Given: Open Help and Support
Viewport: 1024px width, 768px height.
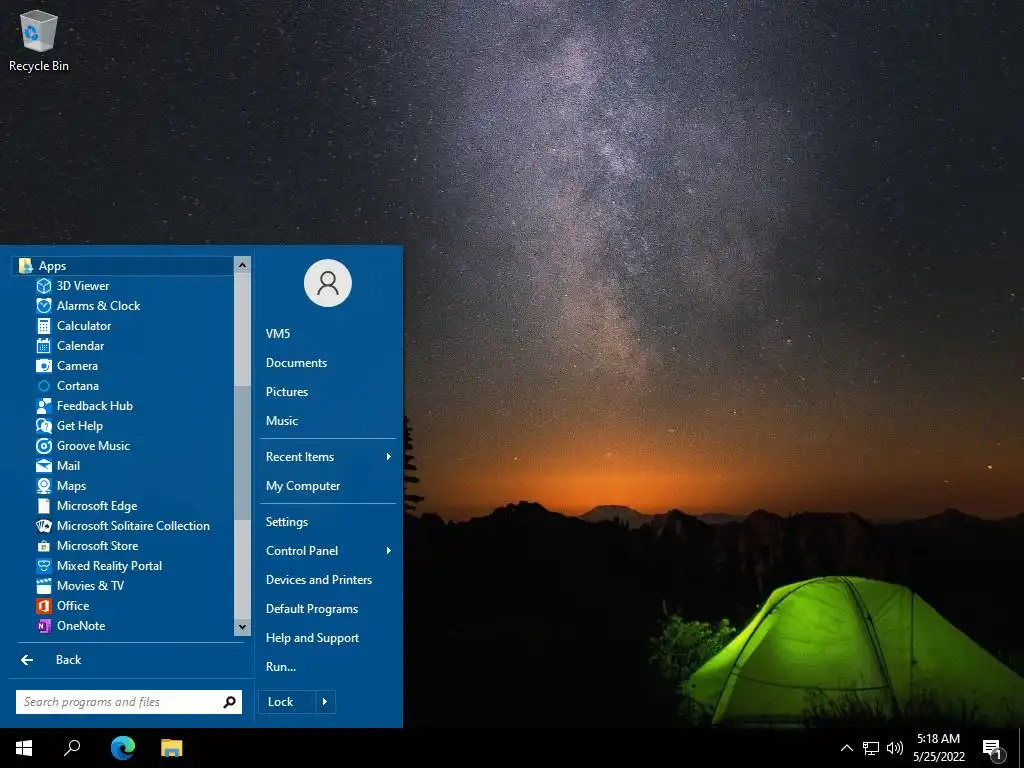Looking at the screenshot, I should pos(312,638).
